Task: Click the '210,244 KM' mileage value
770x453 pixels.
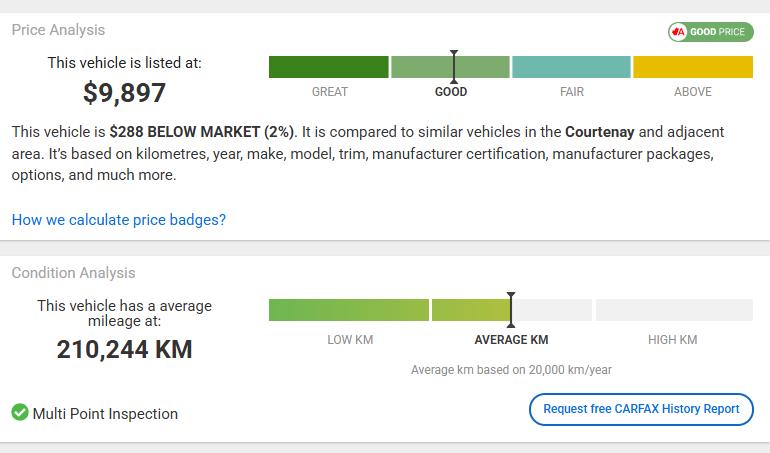Action: click(124, 349)
